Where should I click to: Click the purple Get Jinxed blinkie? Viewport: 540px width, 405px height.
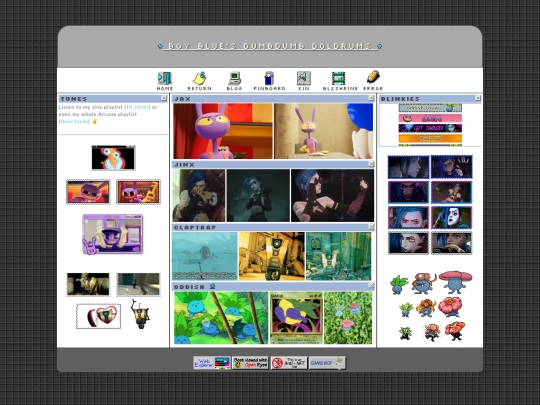(430, 128)
